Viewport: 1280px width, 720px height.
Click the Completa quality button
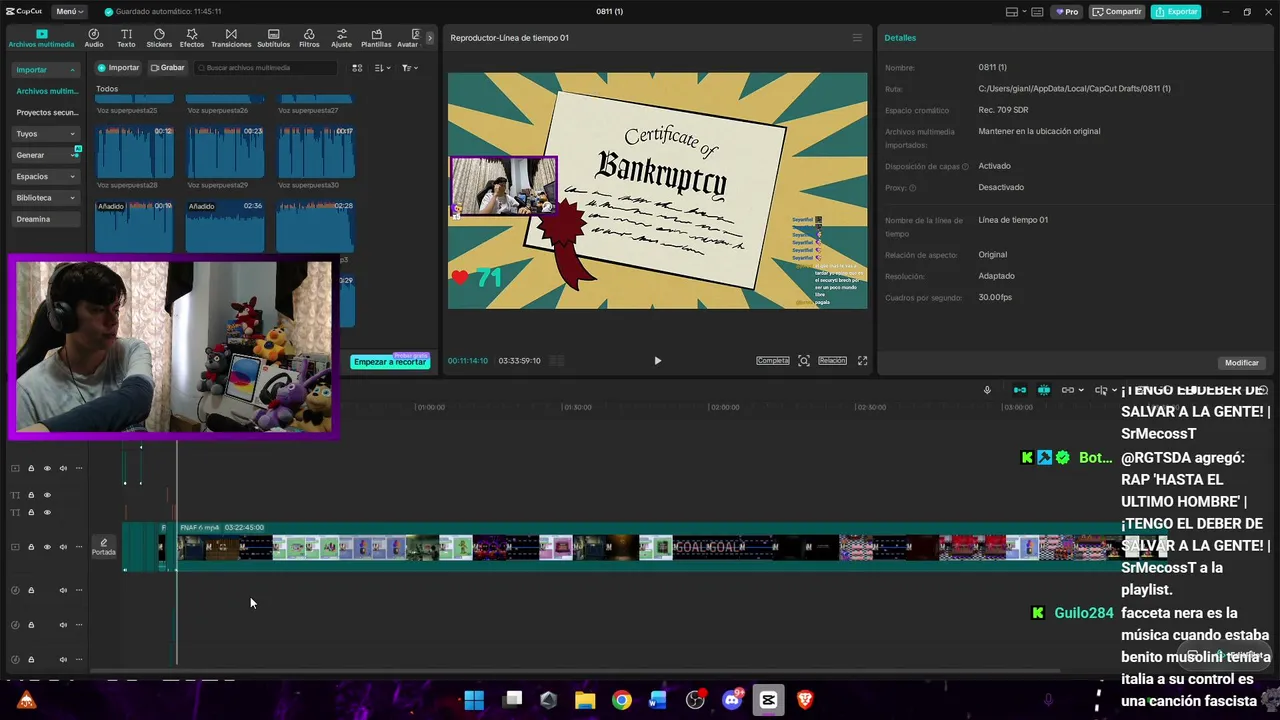pos(773,361)
